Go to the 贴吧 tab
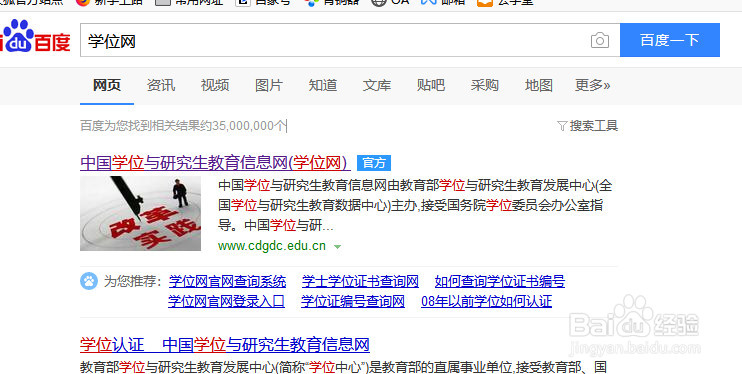The height and width of the screenshot is (374, 742). pos(431,85)
